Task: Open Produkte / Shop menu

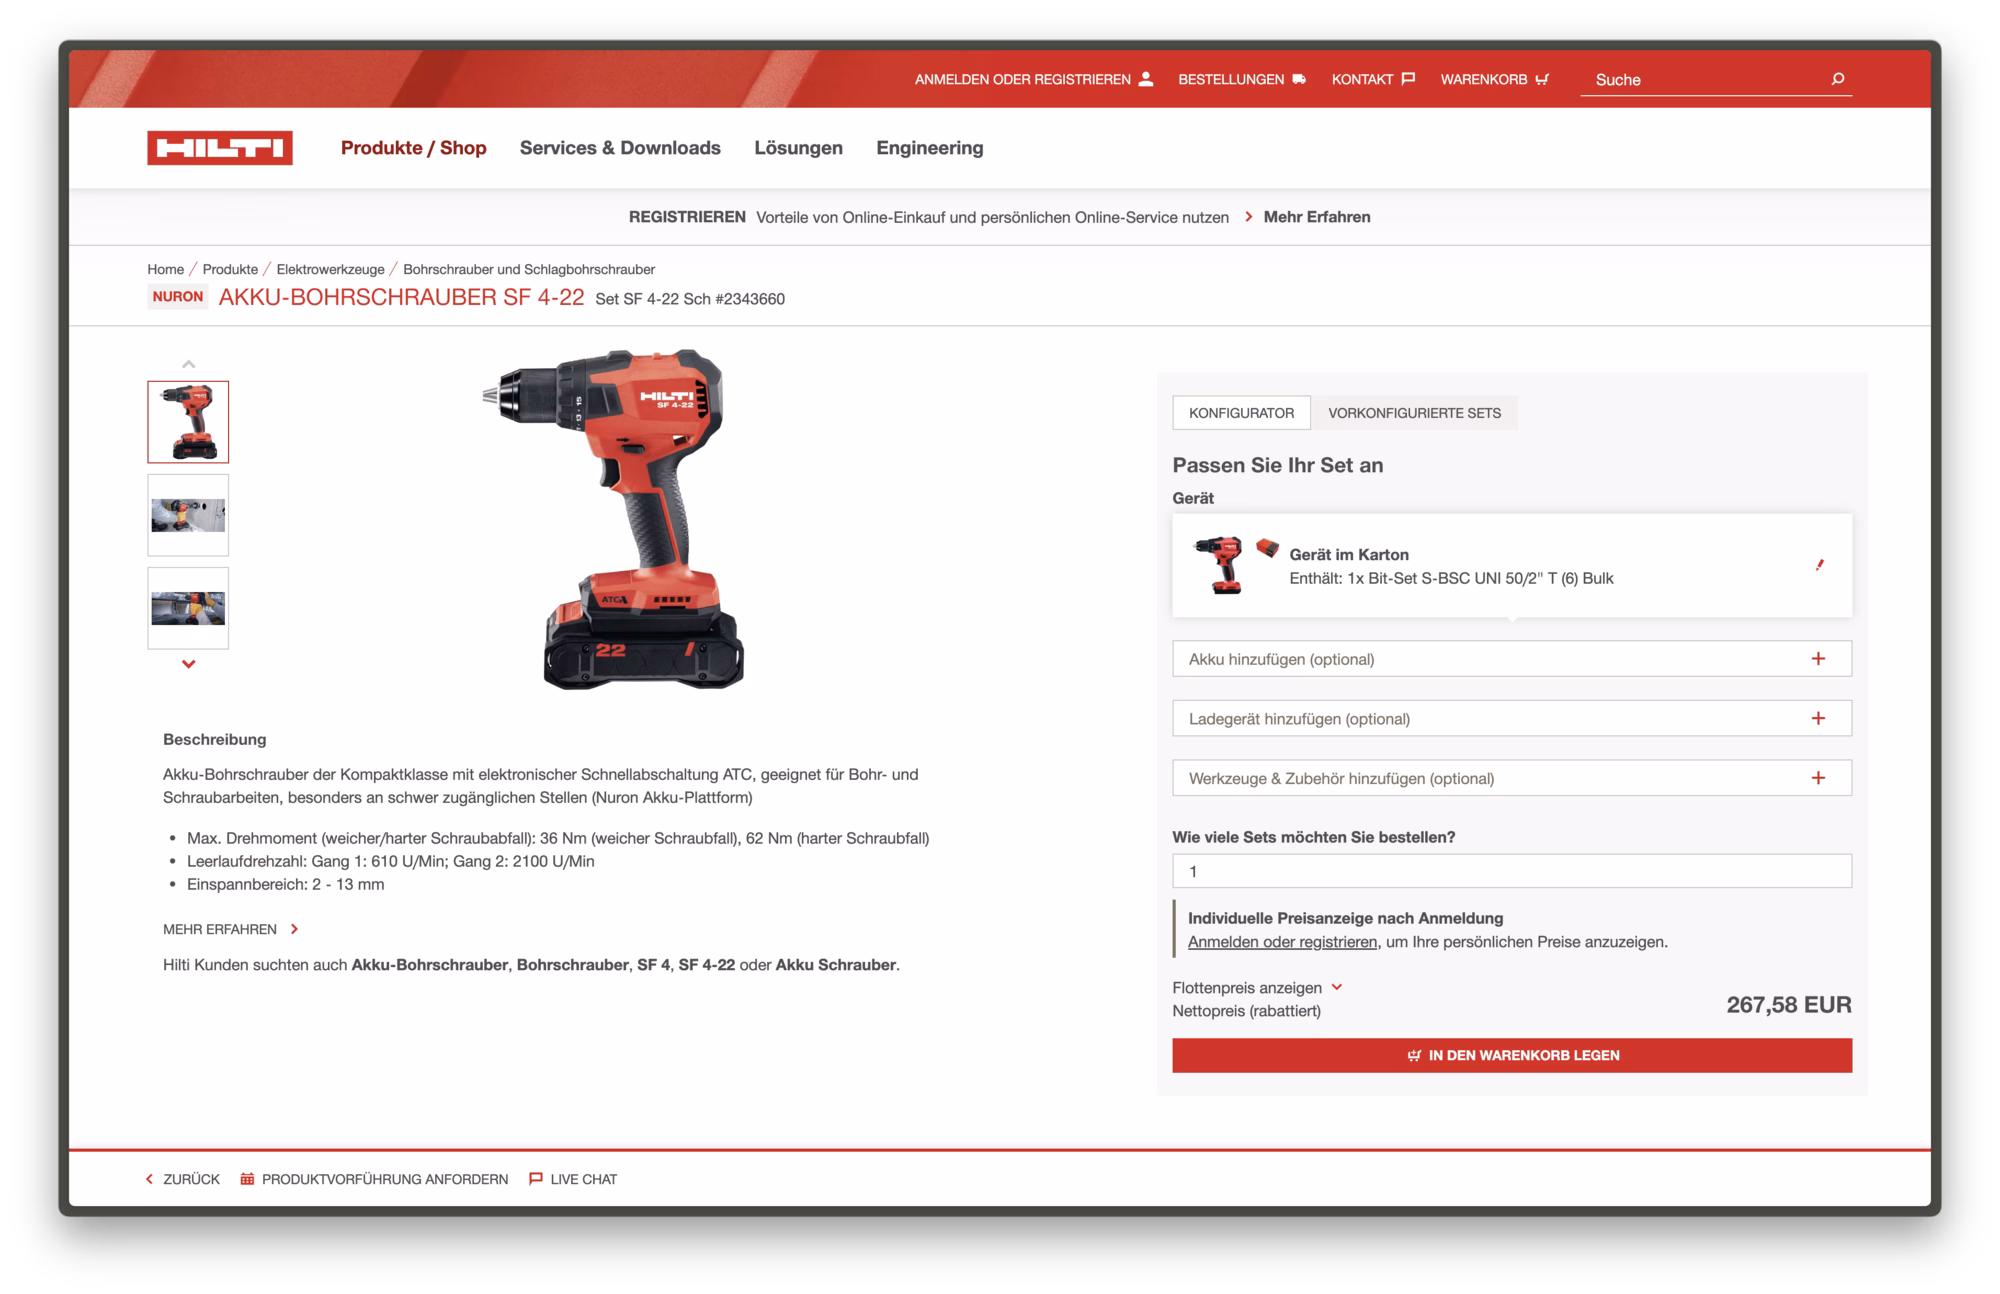Action: [x=413, y=148]
